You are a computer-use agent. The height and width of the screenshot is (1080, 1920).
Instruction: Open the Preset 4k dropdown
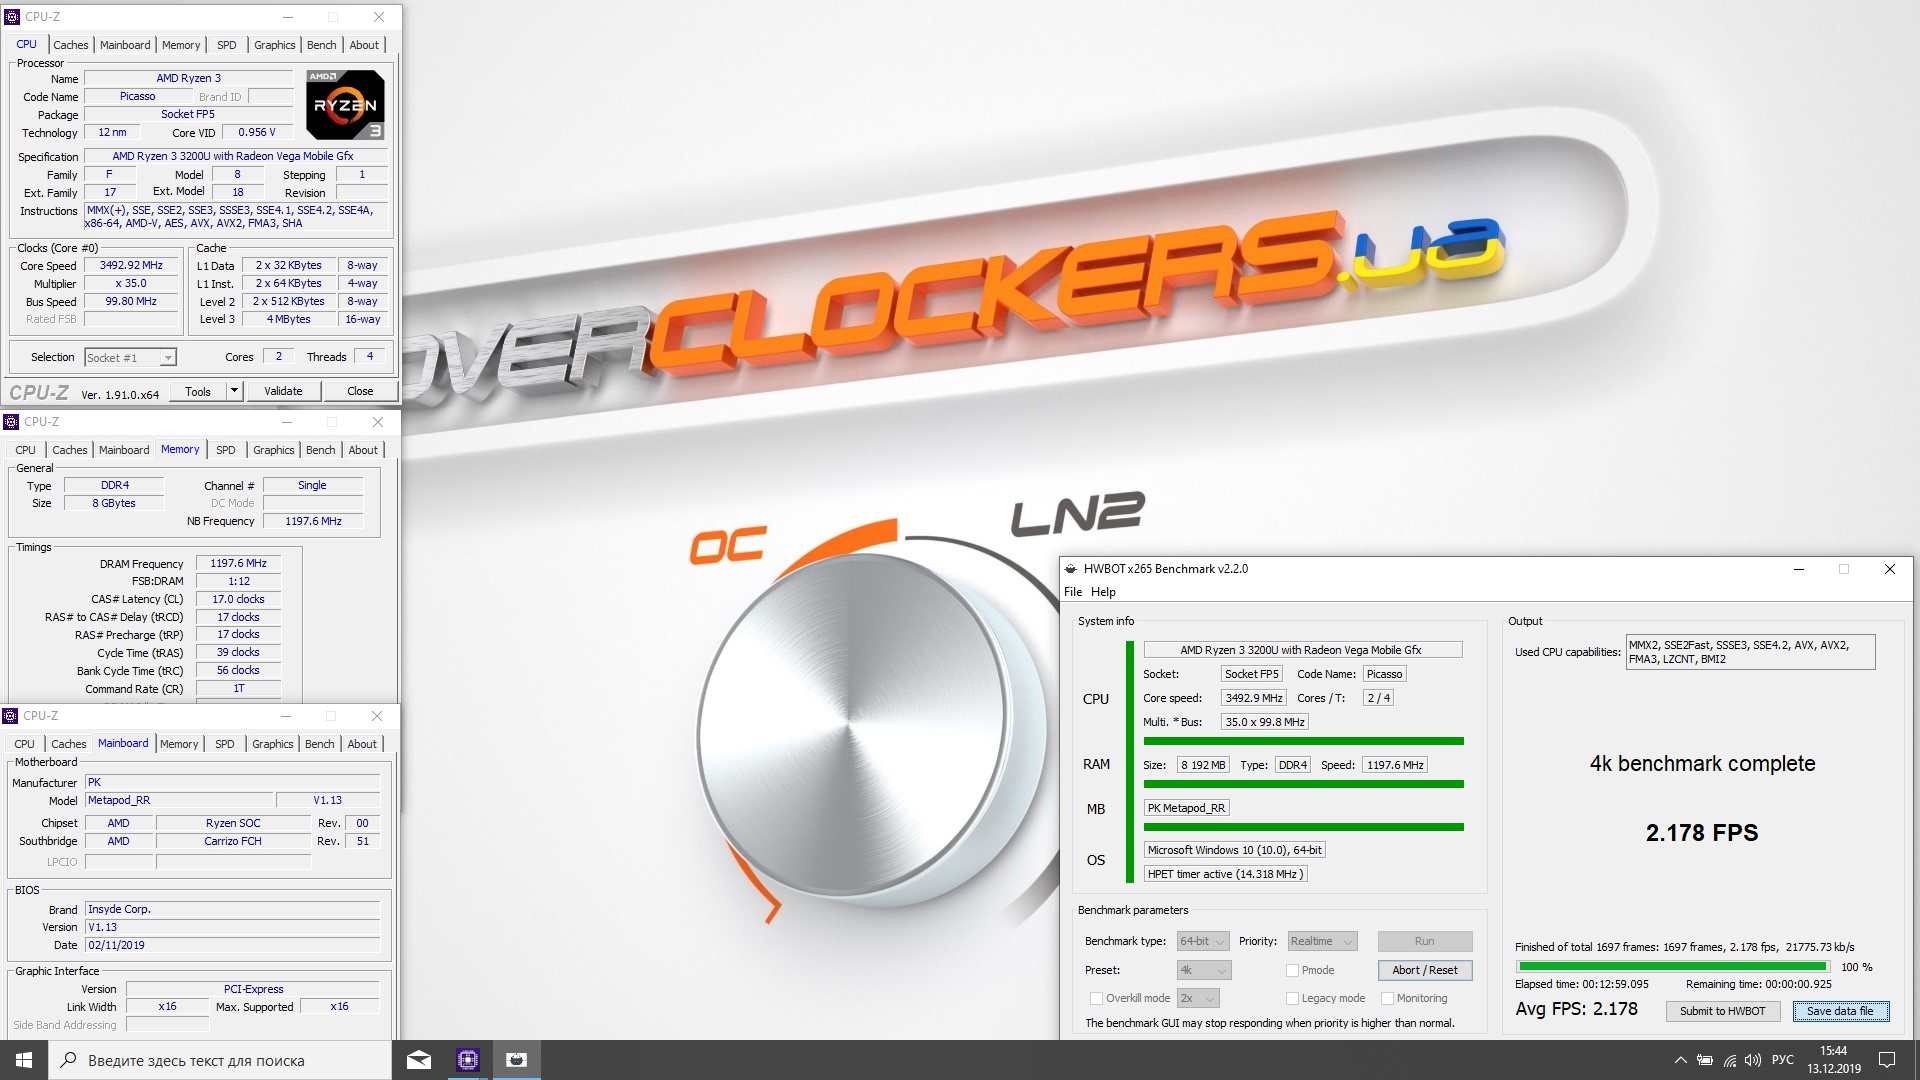click(x=1203, y=970)
